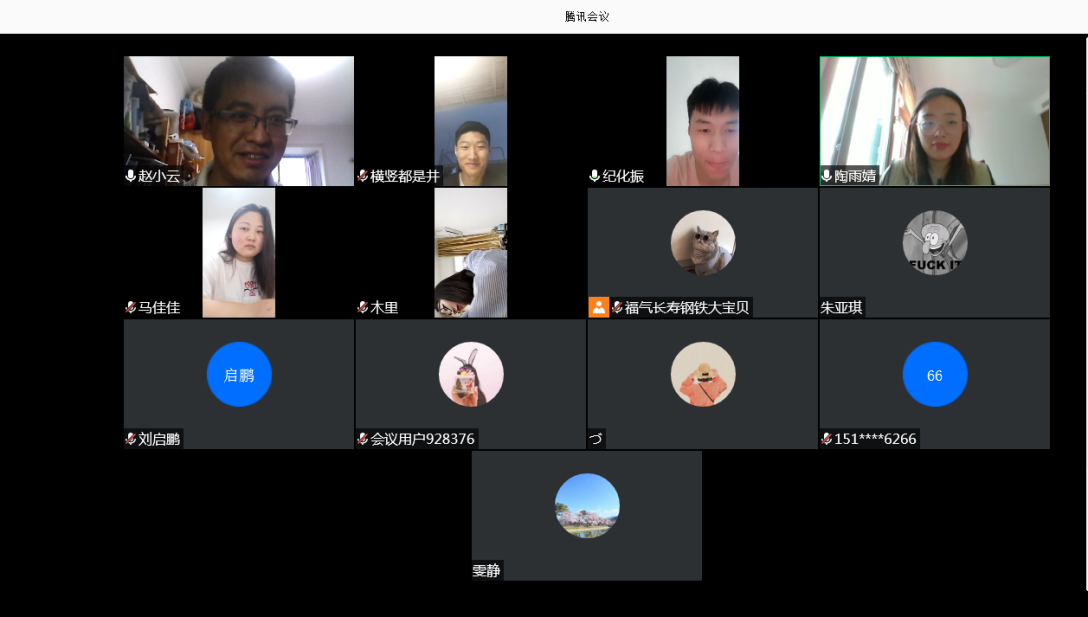Click the cat avatar of 福气长寿钢铁大宝贝
Image resolution: width=1088 pixels, height=617 pixels.
click(702, 242)
